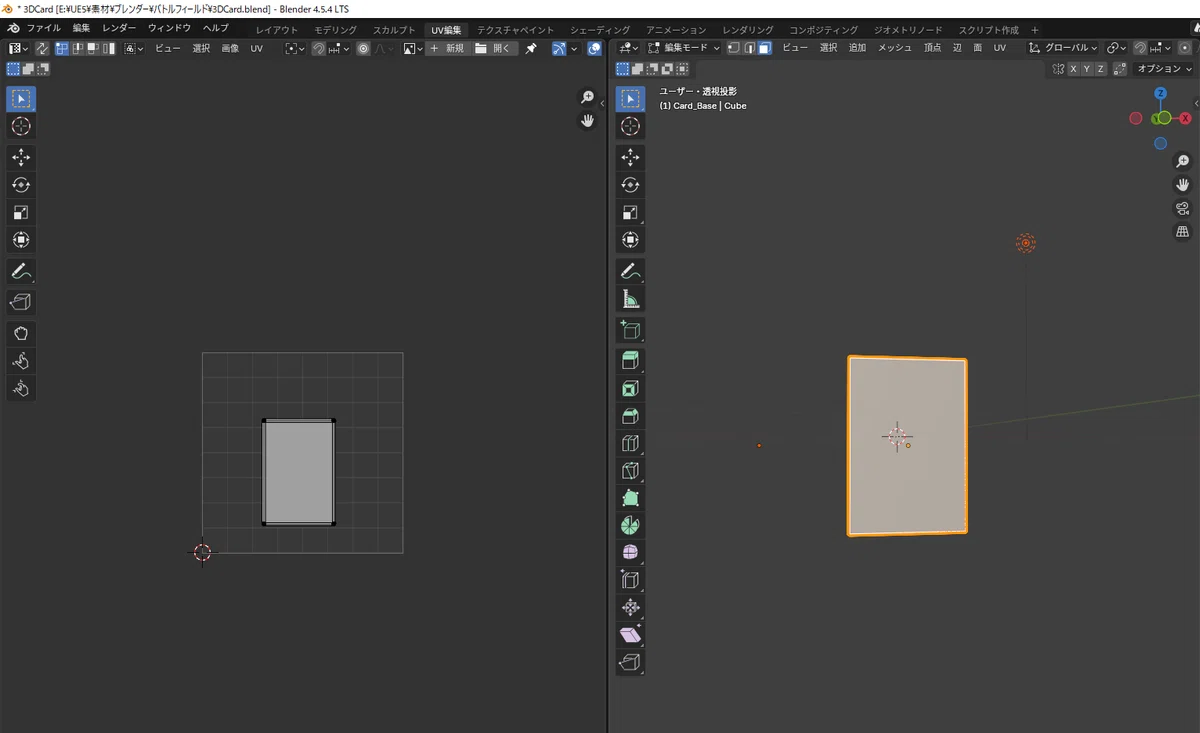Toggle UV editor overlays button

click(595, 48)
